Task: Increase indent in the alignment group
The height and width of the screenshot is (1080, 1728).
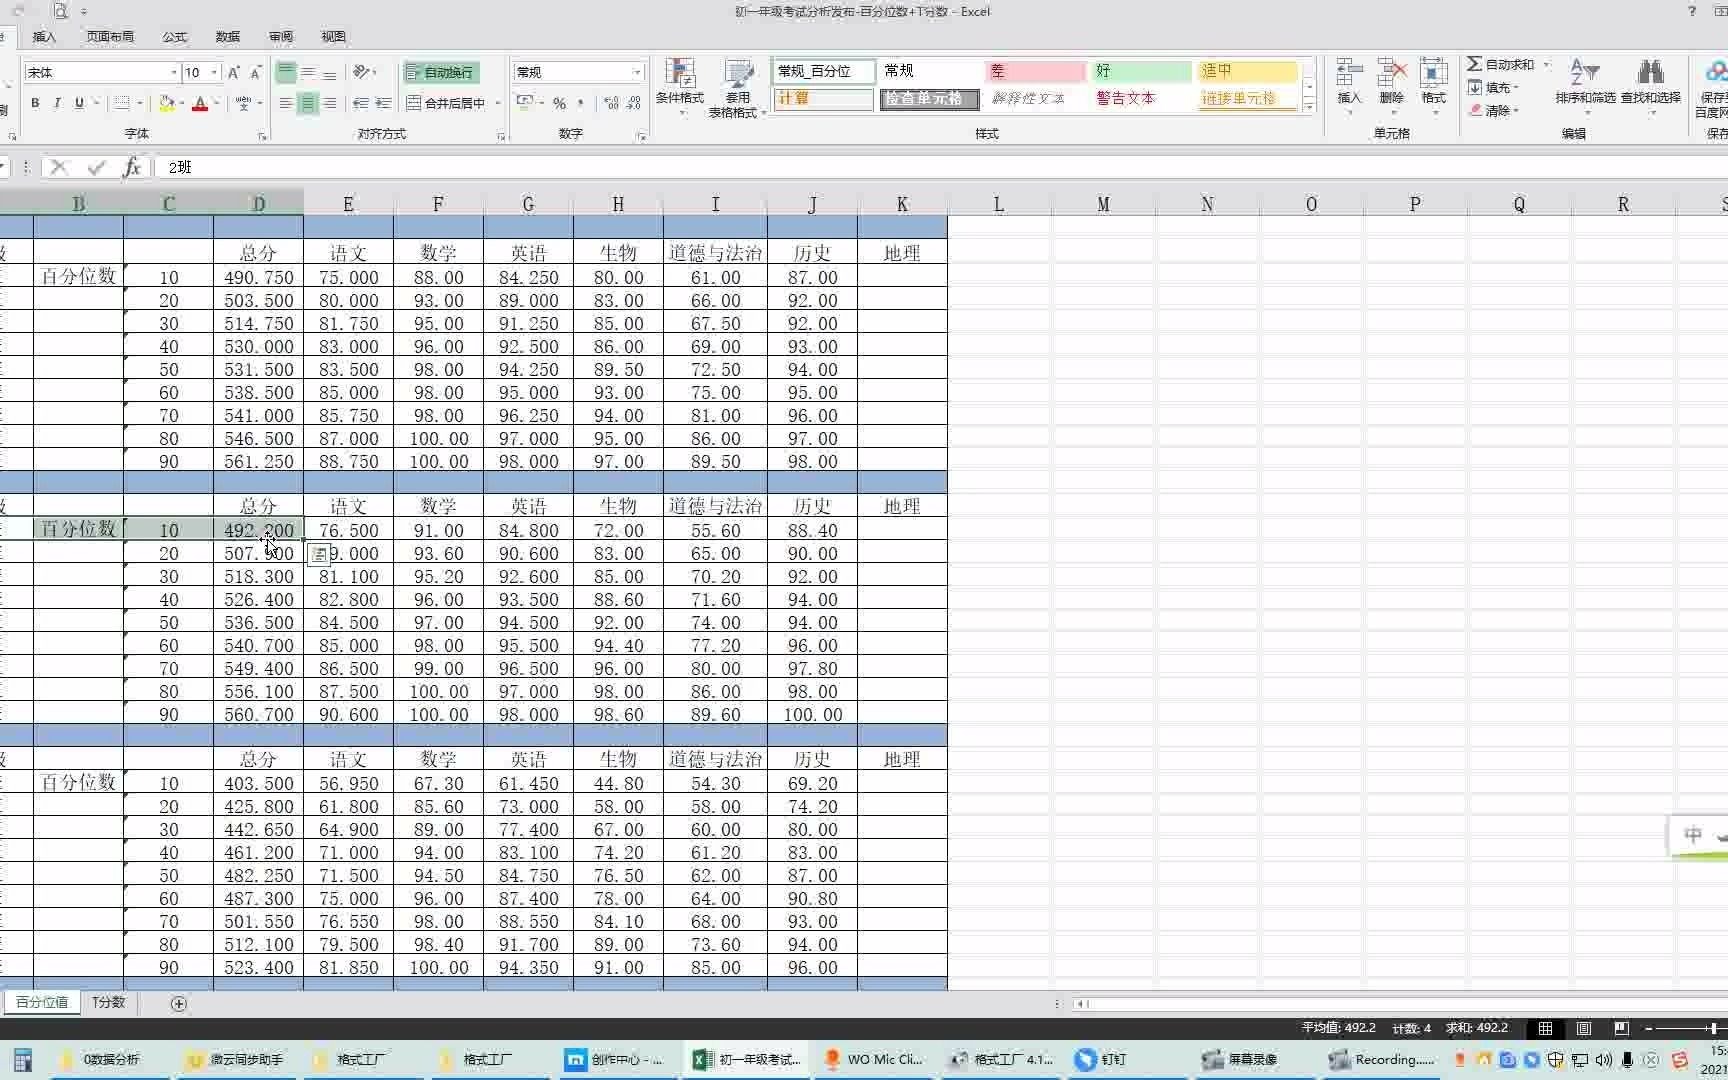Action: pyautogui.click(x=383, y=103)
